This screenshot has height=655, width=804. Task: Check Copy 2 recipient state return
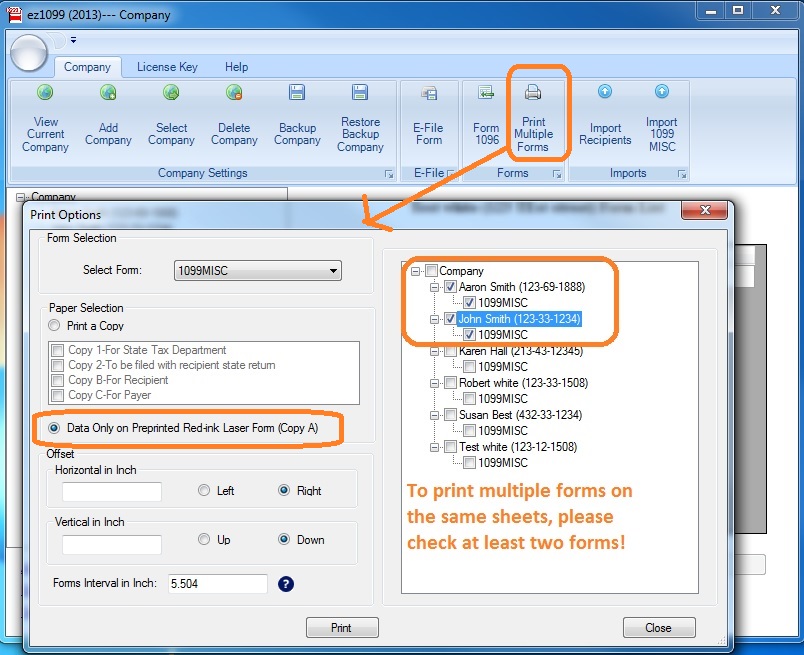point(57,365)
